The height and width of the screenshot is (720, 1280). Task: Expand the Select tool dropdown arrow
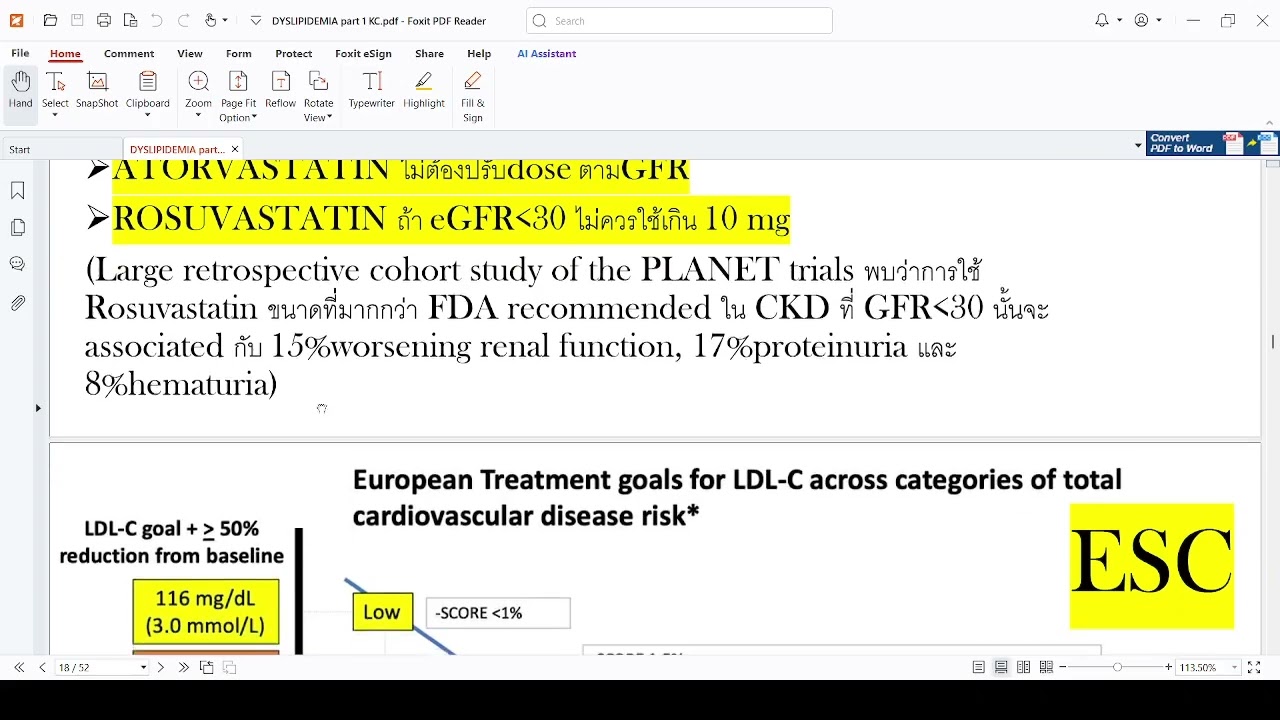55,116
